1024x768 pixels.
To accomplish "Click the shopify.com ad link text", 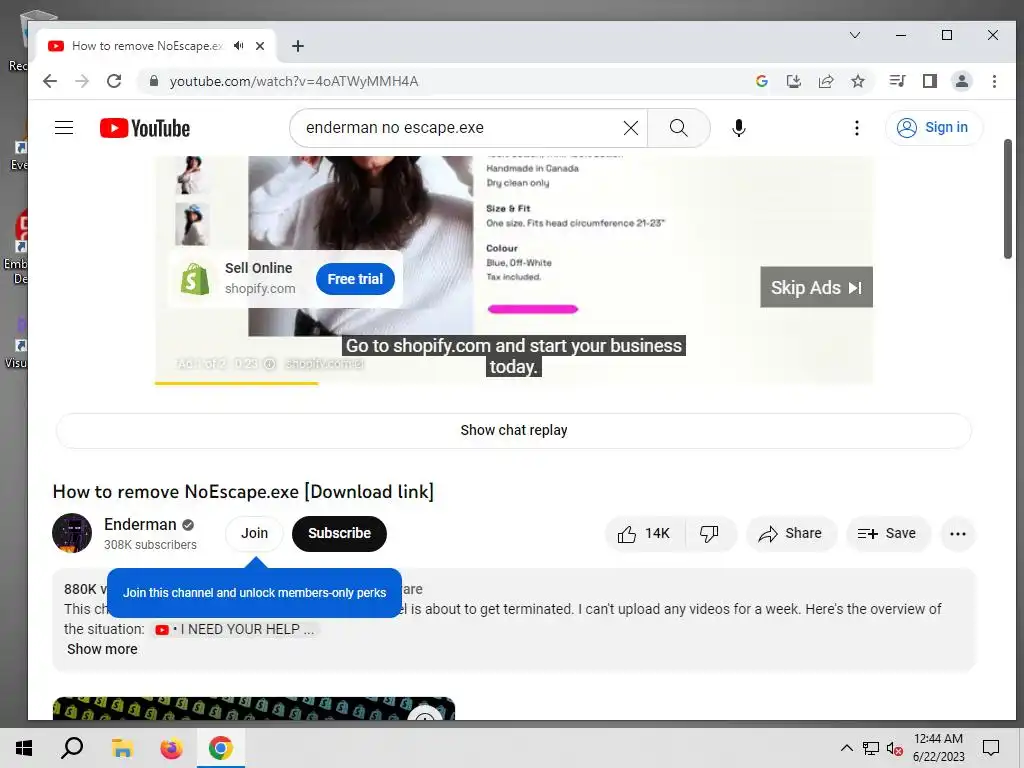I will pyautogui.click(x=260, y=289).
